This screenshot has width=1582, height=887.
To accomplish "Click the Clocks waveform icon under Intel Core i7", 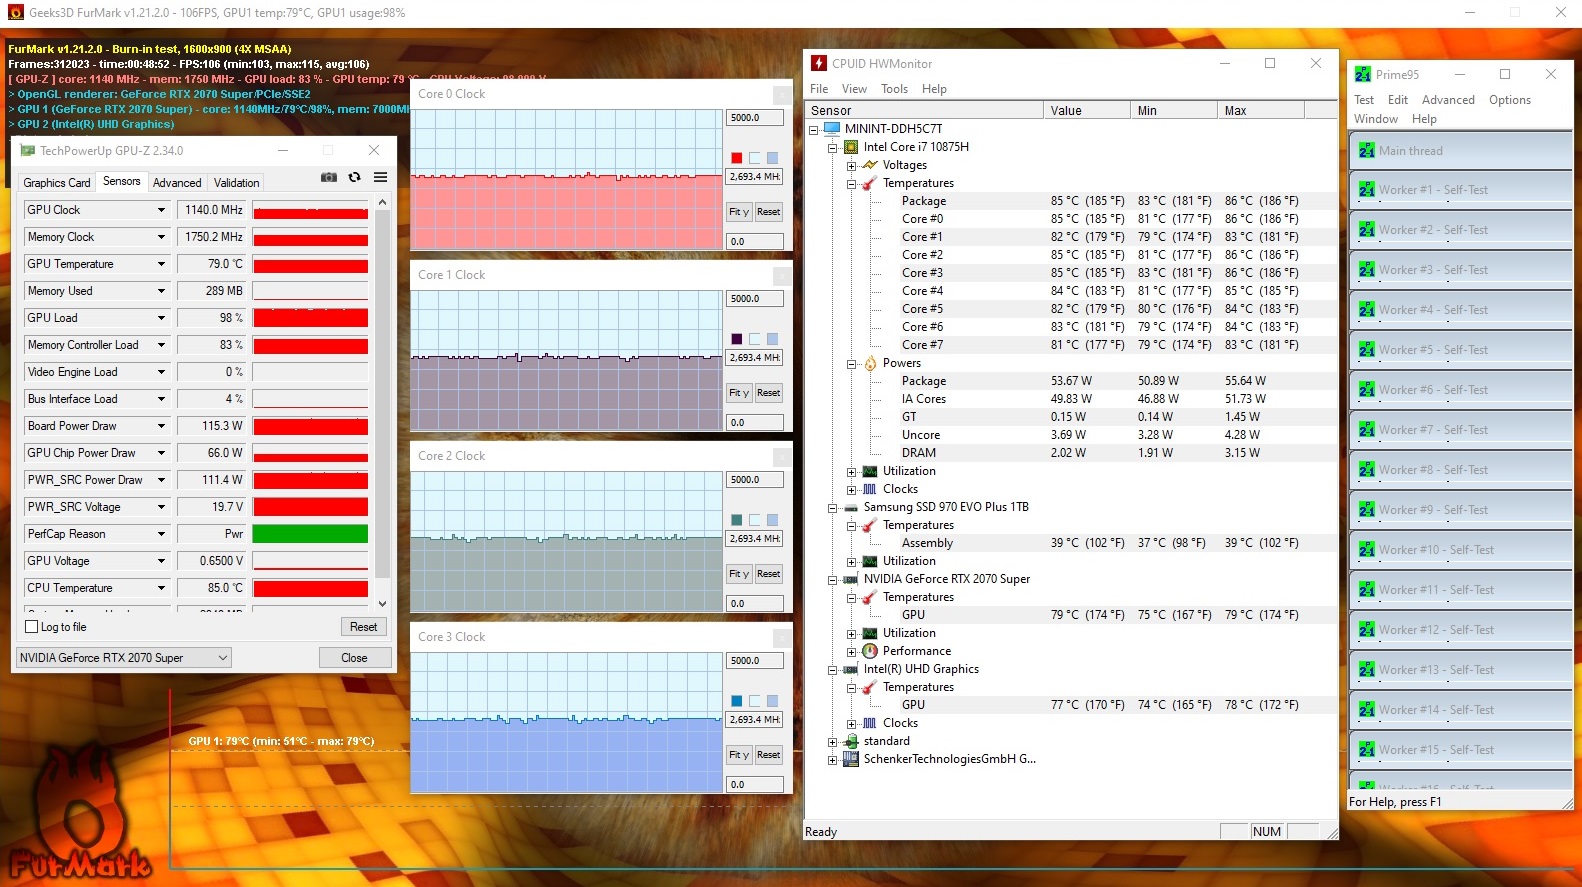I will click(x=870, y=489).
